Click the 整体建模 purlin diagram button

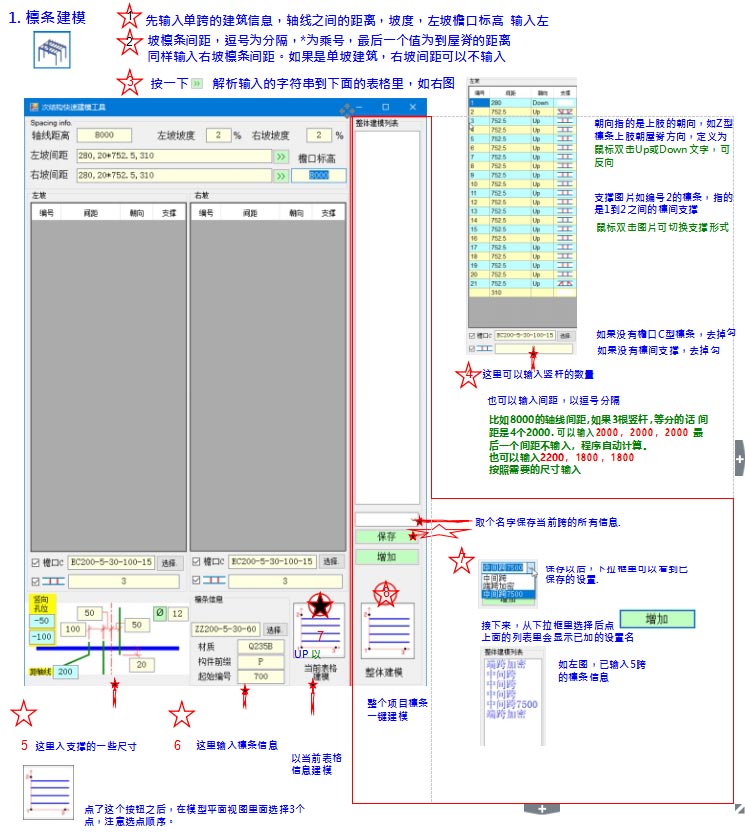point(387,631)
